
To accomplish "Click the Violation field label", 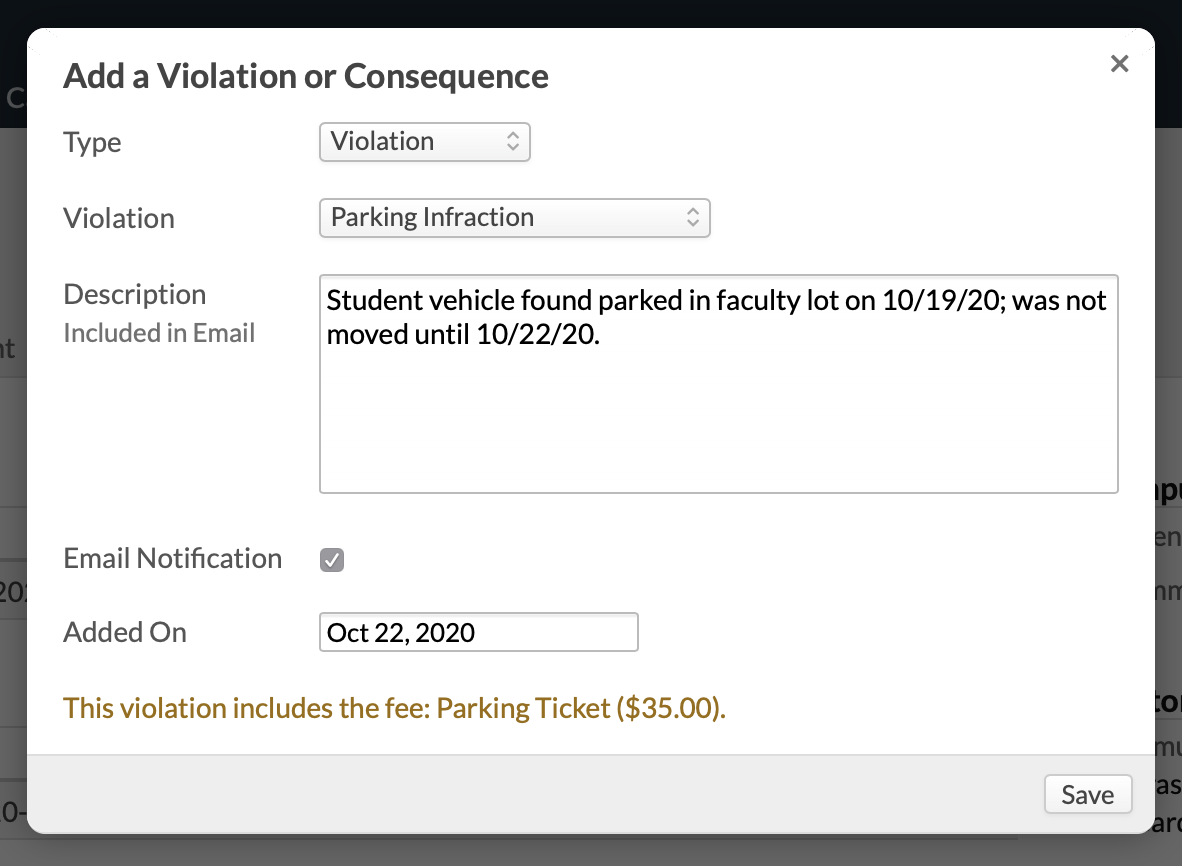I will click(119, 218).
